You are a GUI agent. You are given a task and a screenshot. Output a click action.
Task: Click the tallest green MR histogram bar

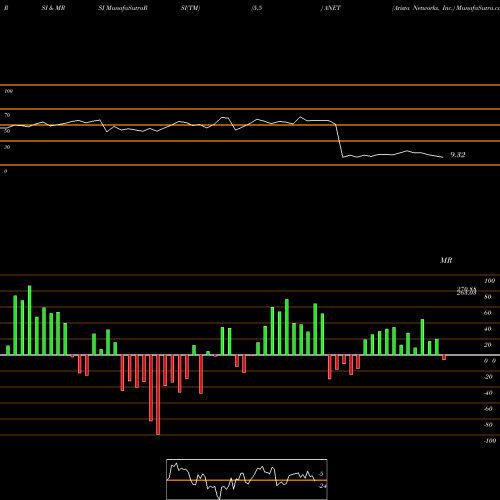tap(30, 320)
